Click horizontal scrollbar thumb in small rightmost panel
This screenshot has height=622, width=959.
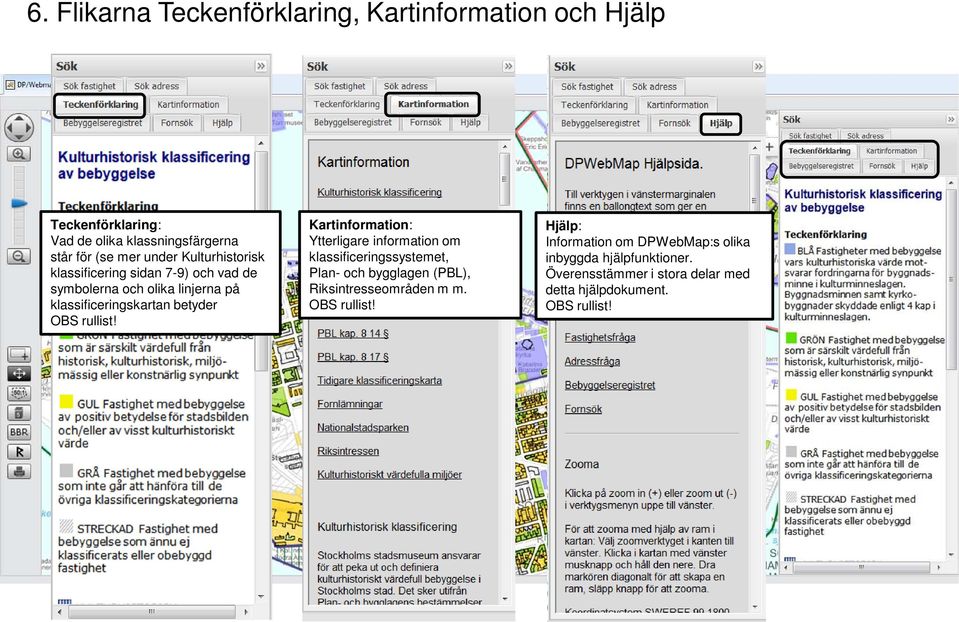point(861,567)
